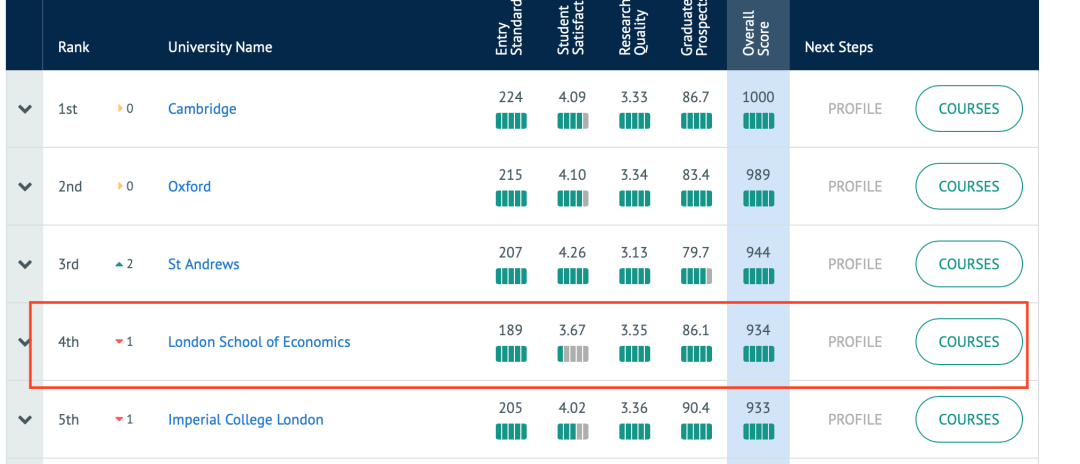Click COURSES for Imperial College London

pos(968,420)
